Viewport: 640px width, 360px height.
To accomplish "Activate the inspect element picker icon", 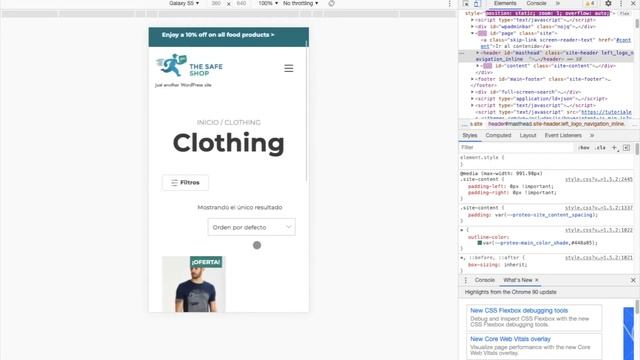I will coord(466,4).
